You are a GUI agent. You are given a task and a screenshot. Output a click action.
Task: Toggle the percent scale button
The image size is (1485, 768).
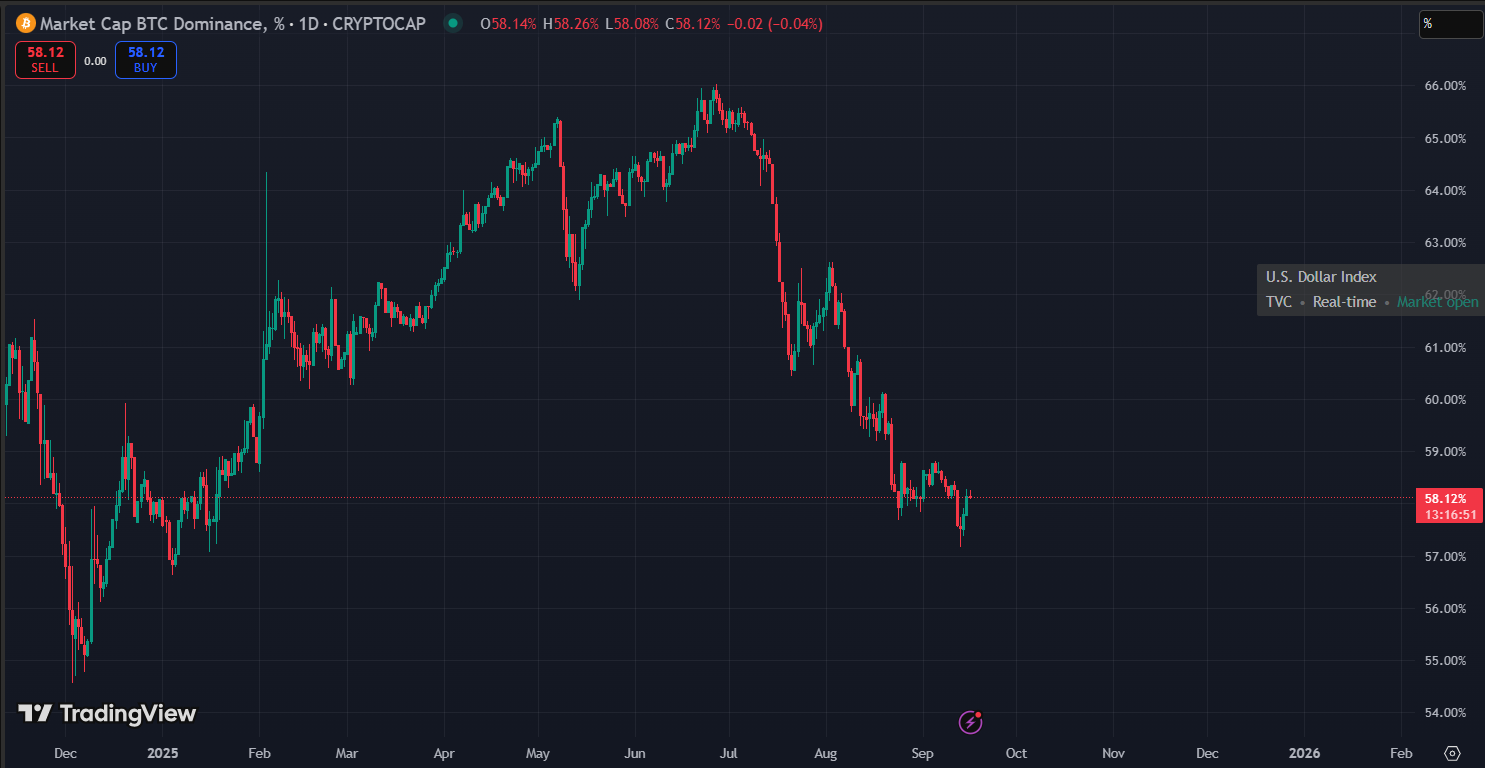point(1450,24)
